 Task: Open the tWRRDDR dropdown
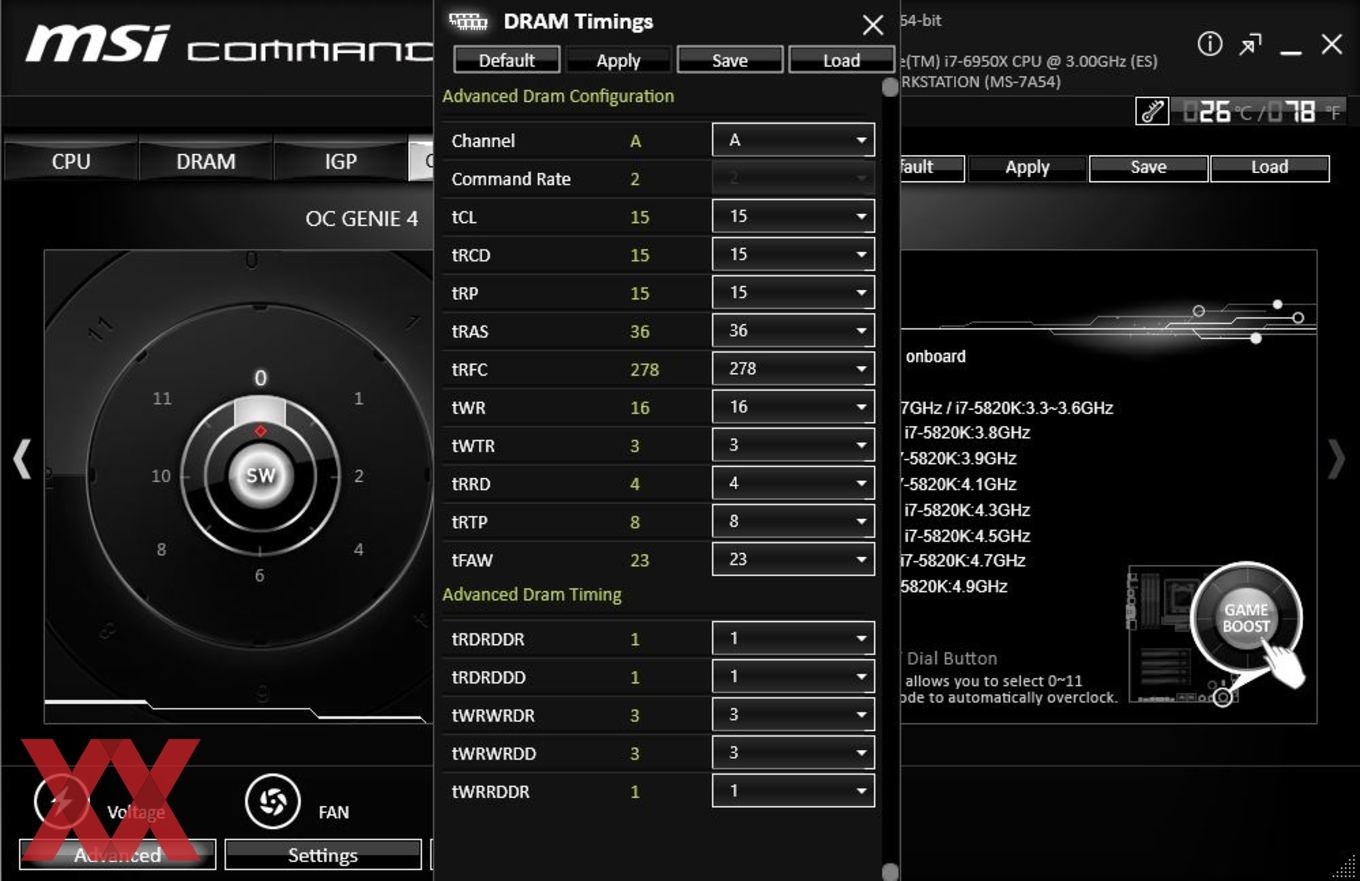coord(794,790)
